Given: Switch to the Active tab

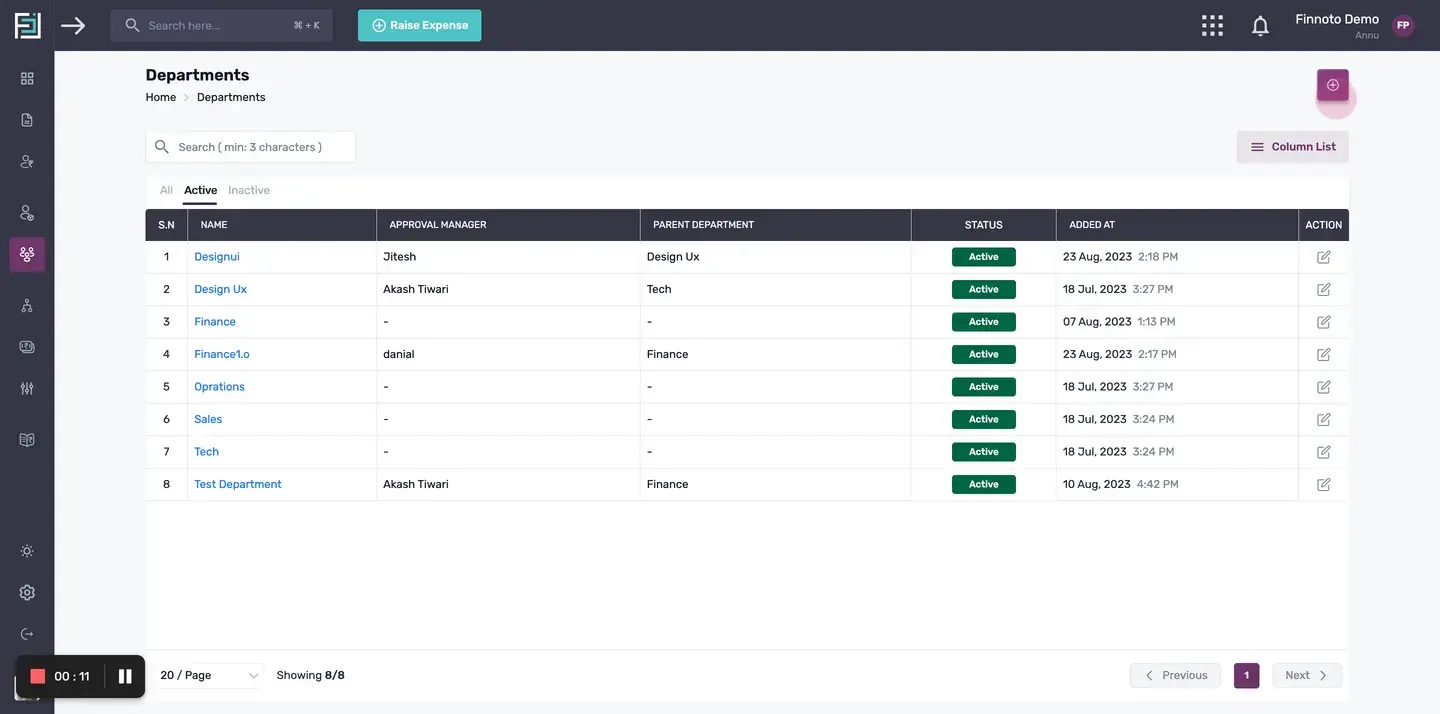Looking at the screenshot, I should [x=200, y=190].
